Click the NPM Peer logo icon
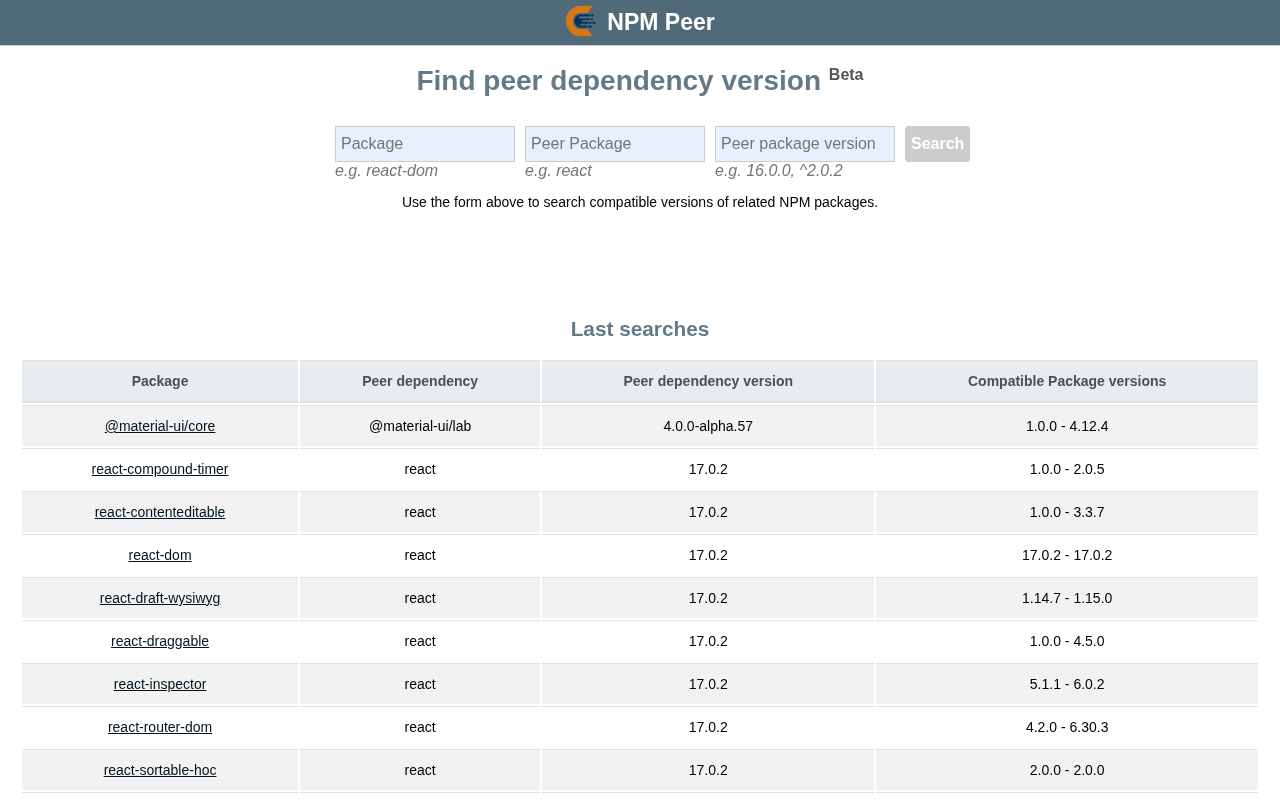1280x800 pixels. [581, 21]
